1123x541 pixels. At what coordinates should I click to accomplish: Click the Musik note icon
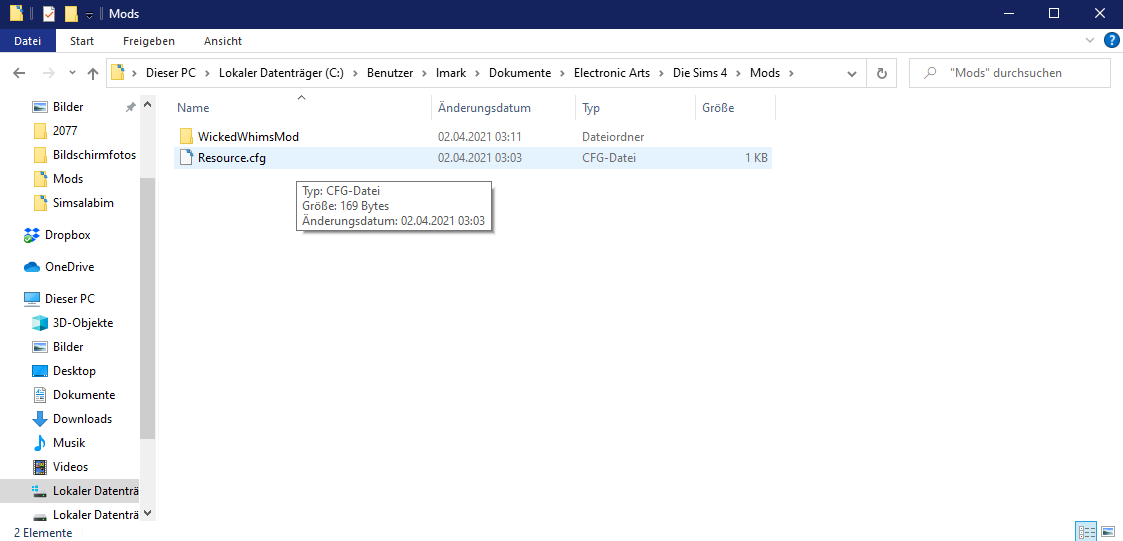click(x=40, y=443)
